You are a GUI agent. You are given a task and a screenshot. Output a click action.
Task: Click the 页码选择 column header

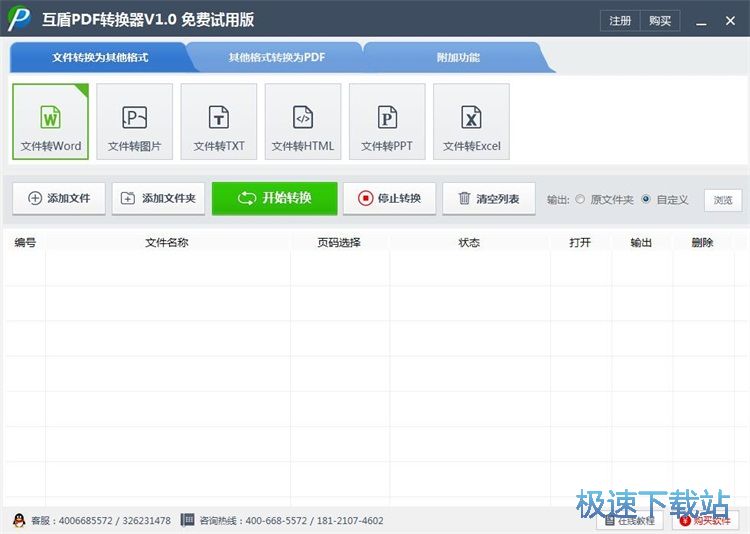(x=339, y=243)
